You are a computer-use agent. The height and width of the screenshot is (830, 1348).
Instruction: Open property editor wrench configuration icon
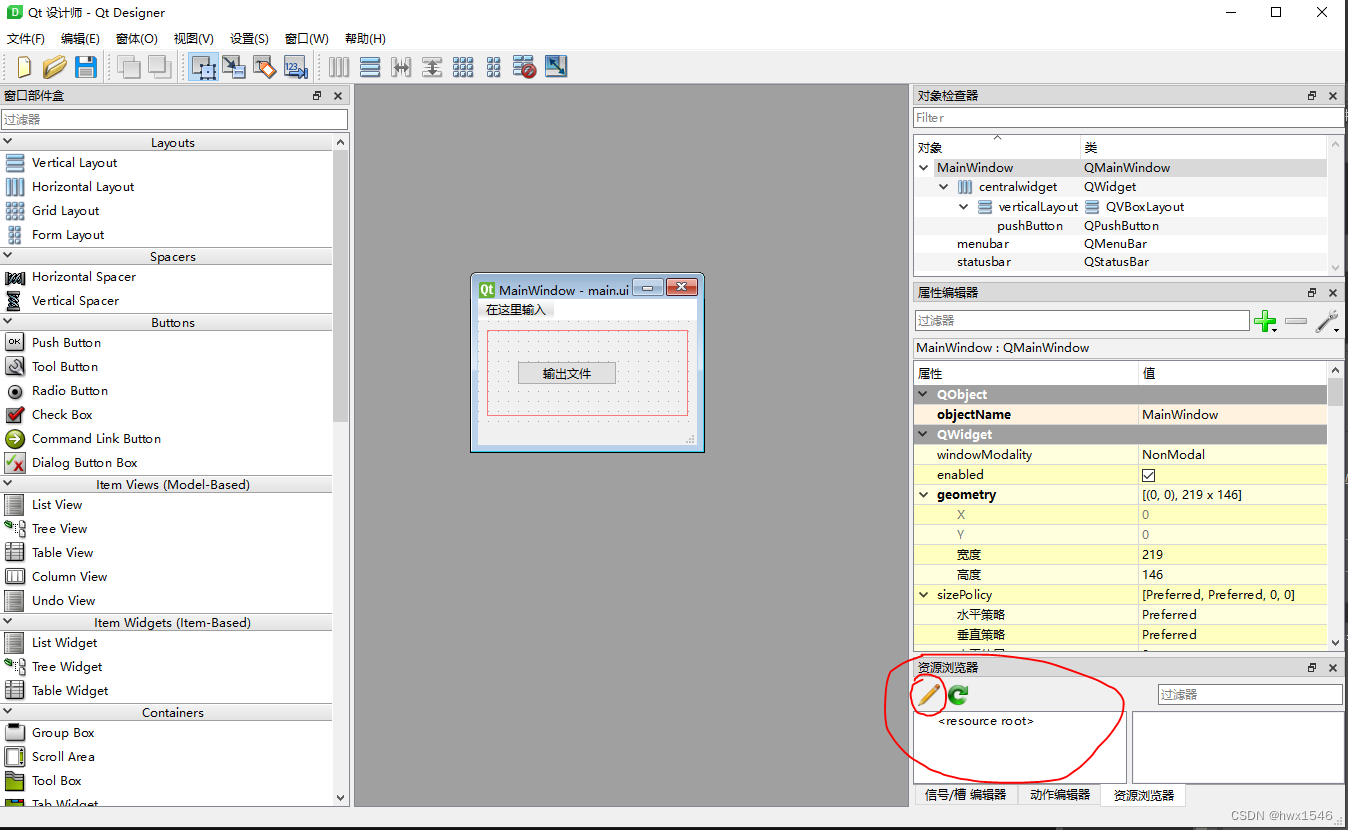click(x=1327, y=322)
